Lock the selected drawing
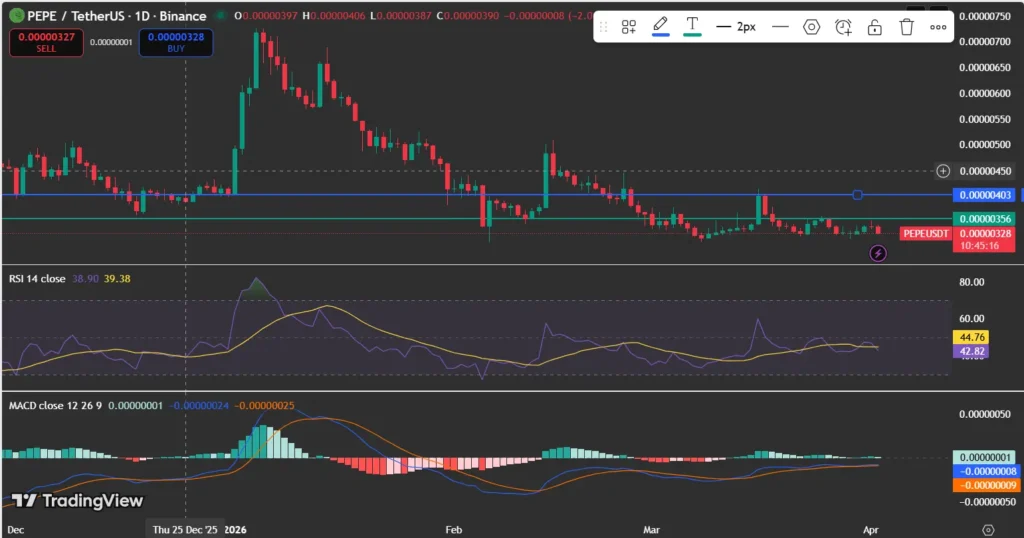Image resolution: width=1024 pixels, height=538 pixels. pos(874,27)
